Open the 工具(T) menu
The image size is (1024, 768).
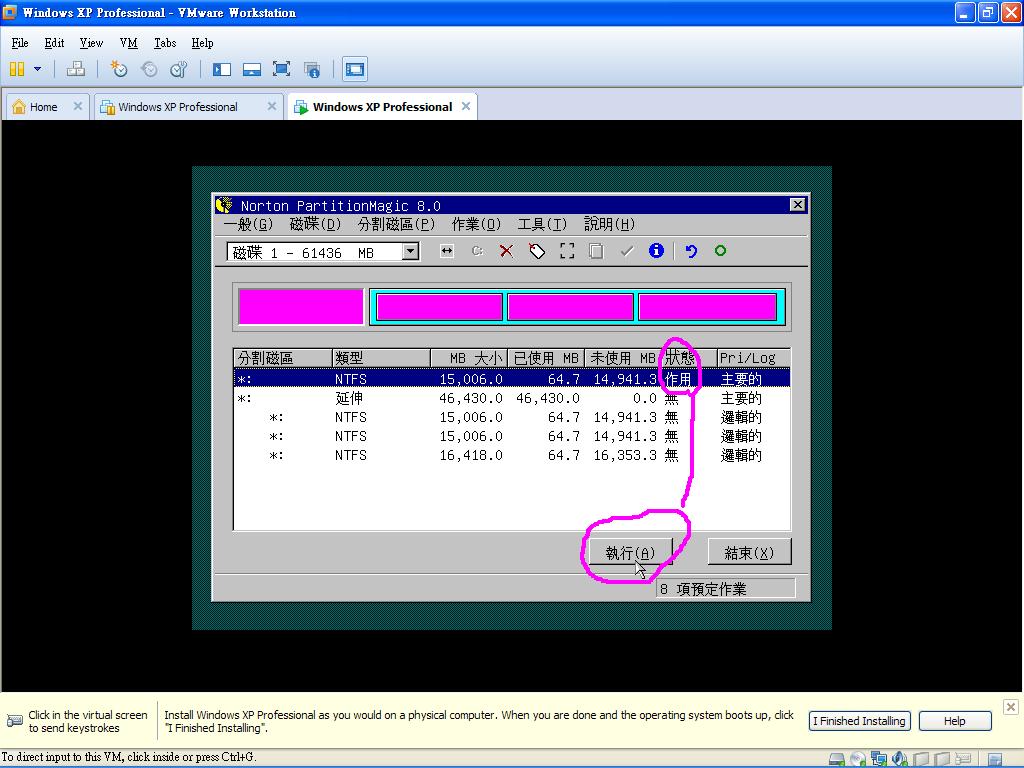click(542, 225)
